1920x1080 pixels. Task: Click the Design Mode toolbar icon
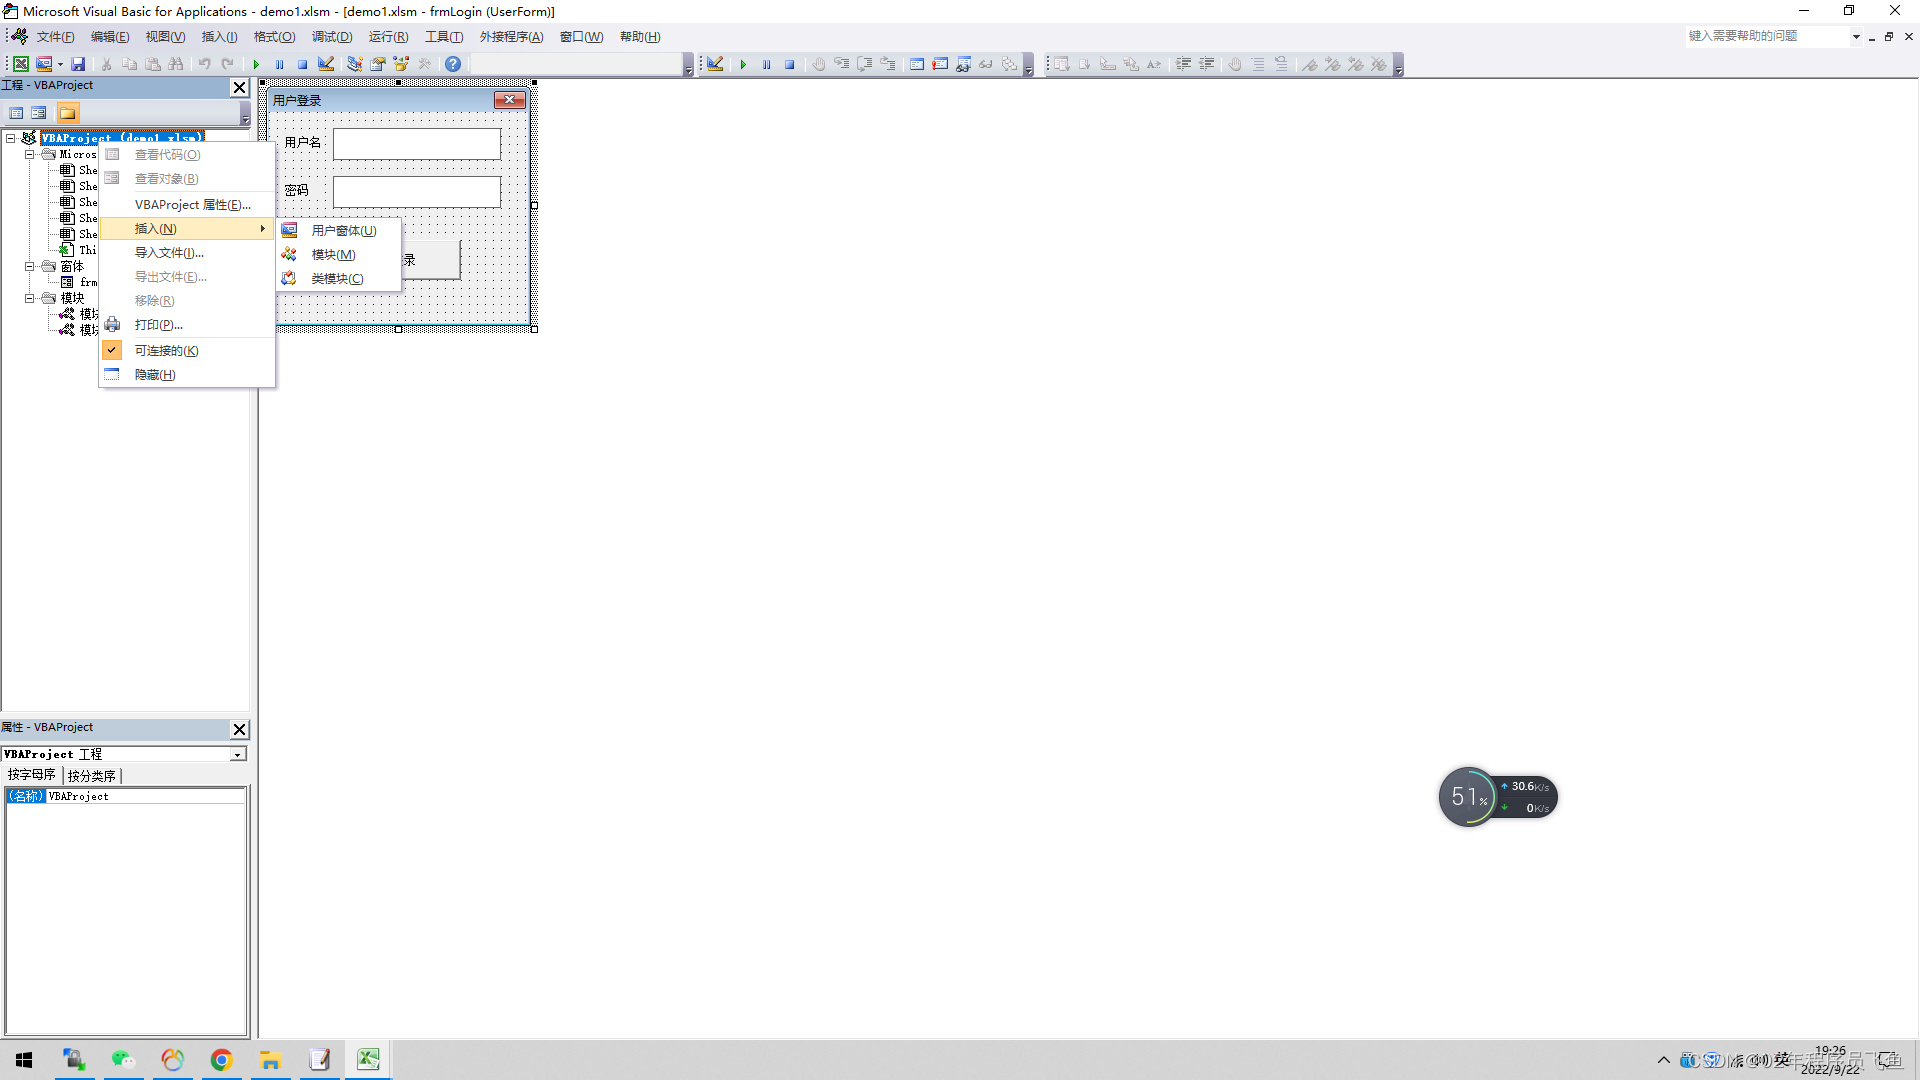click(326, 64)
